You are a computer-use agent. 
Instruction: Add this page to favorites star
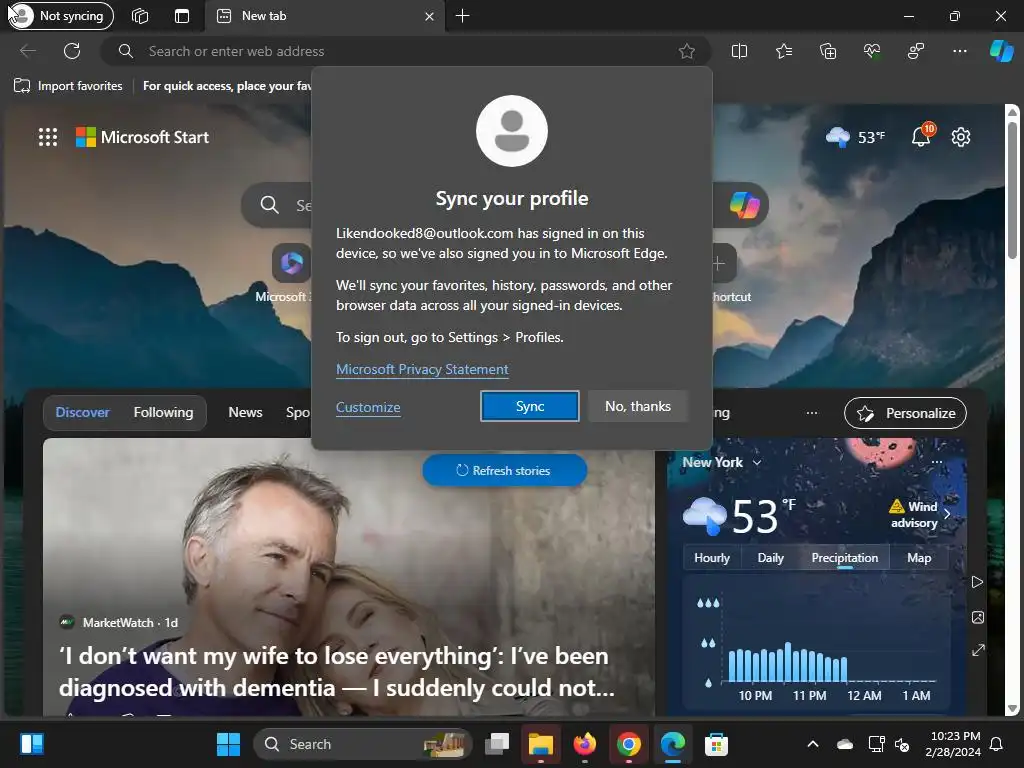tap(686, 51)
